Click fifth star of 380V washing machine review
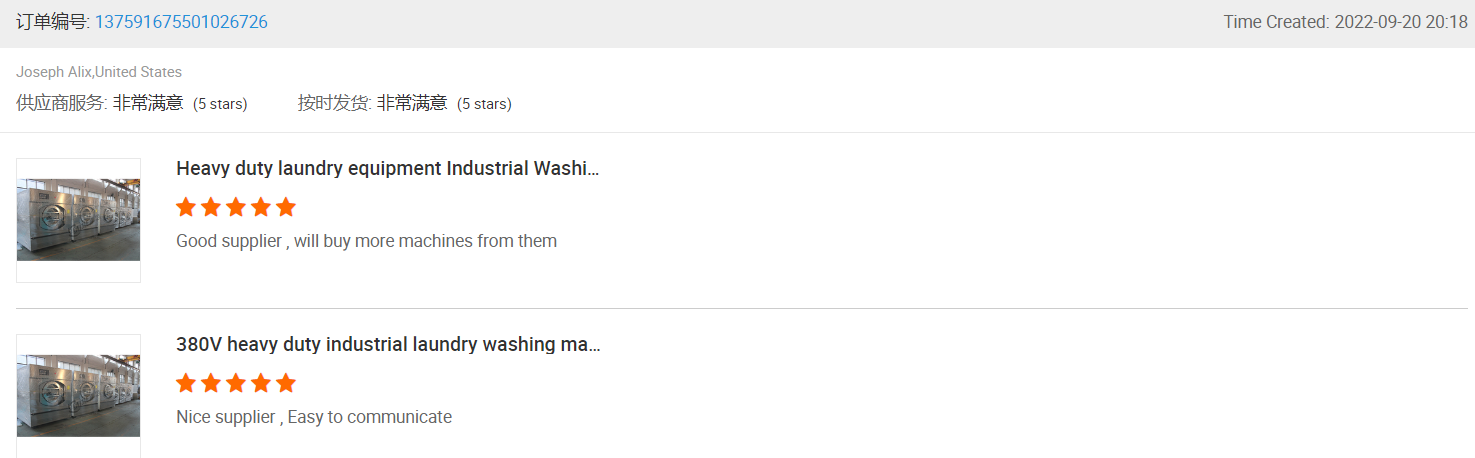The image size is (1475, 458). click(x=286, y=383)
